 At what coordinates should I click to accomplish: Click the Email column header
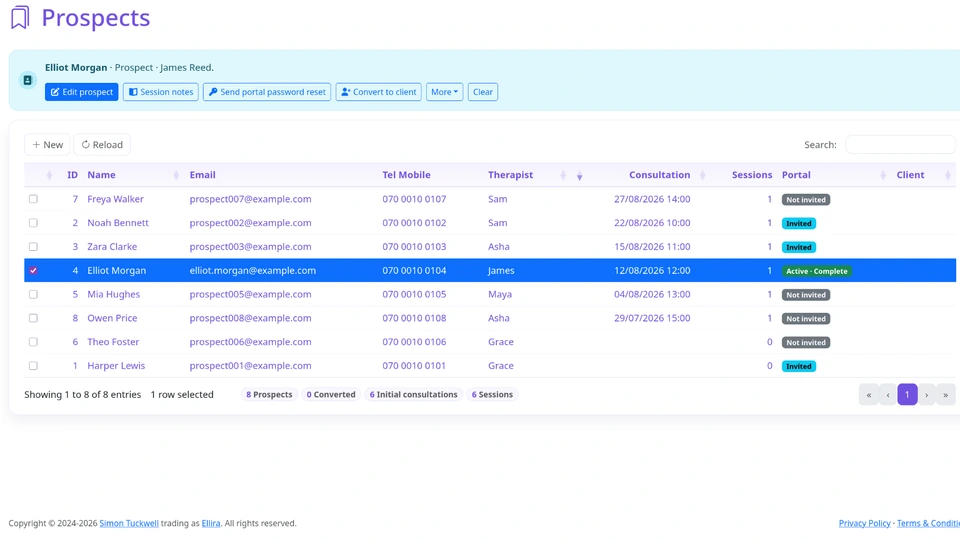point(202,174)
